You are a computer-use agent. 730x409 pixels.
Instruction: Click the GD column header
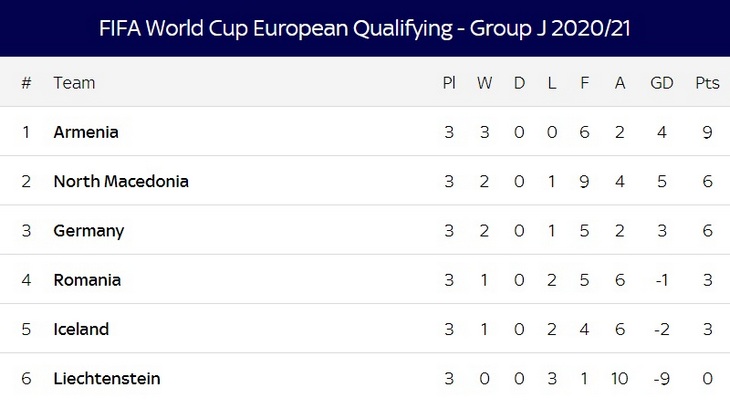click(x=661, y=83)
